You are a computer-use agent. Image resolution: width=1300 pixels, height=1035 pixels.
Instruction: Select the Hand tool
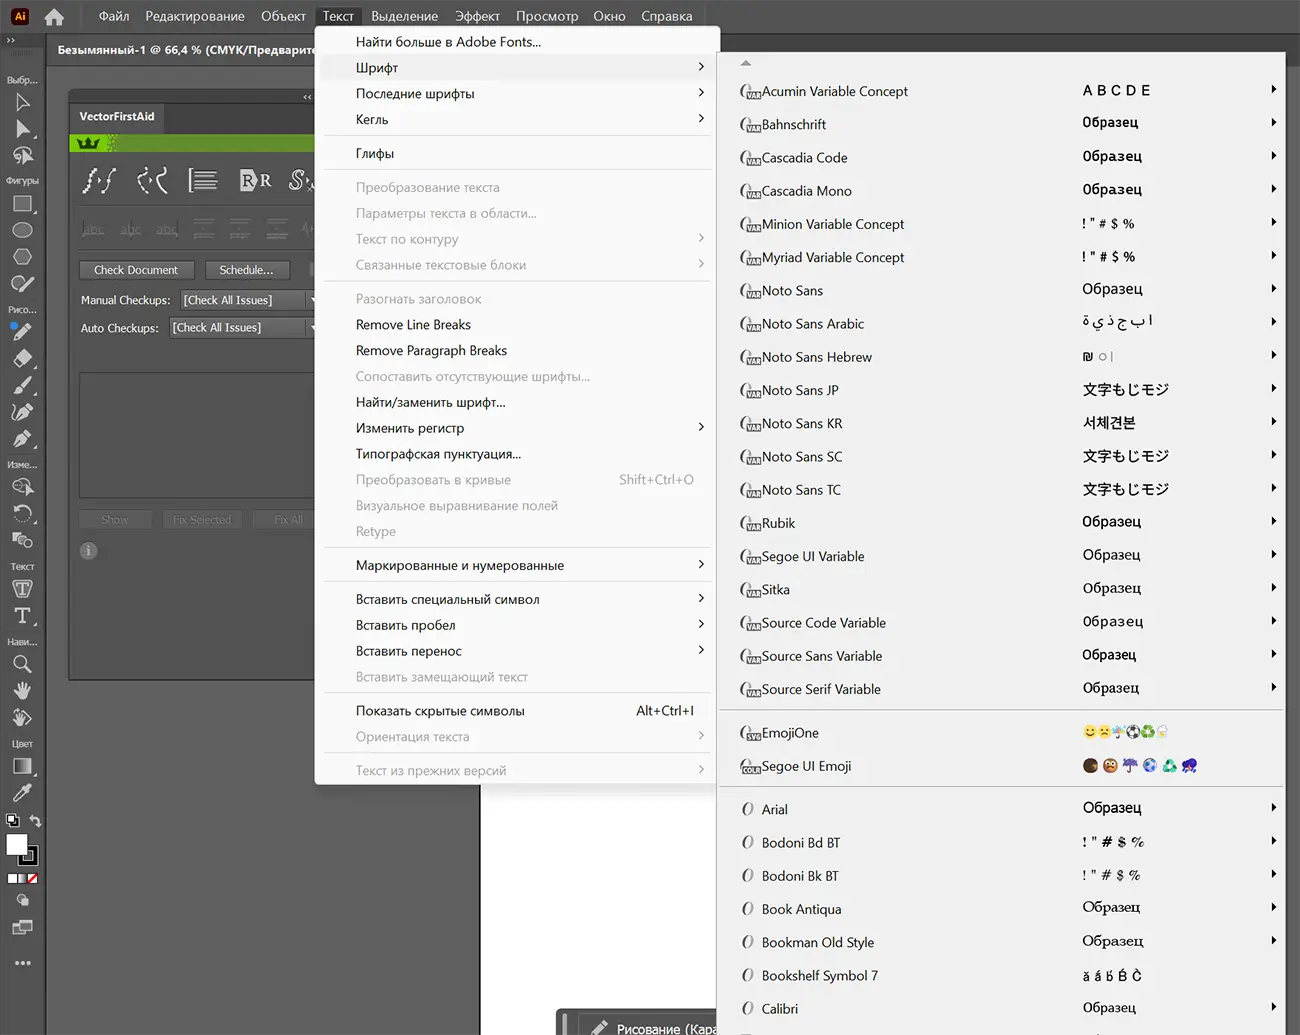(22, 691)
